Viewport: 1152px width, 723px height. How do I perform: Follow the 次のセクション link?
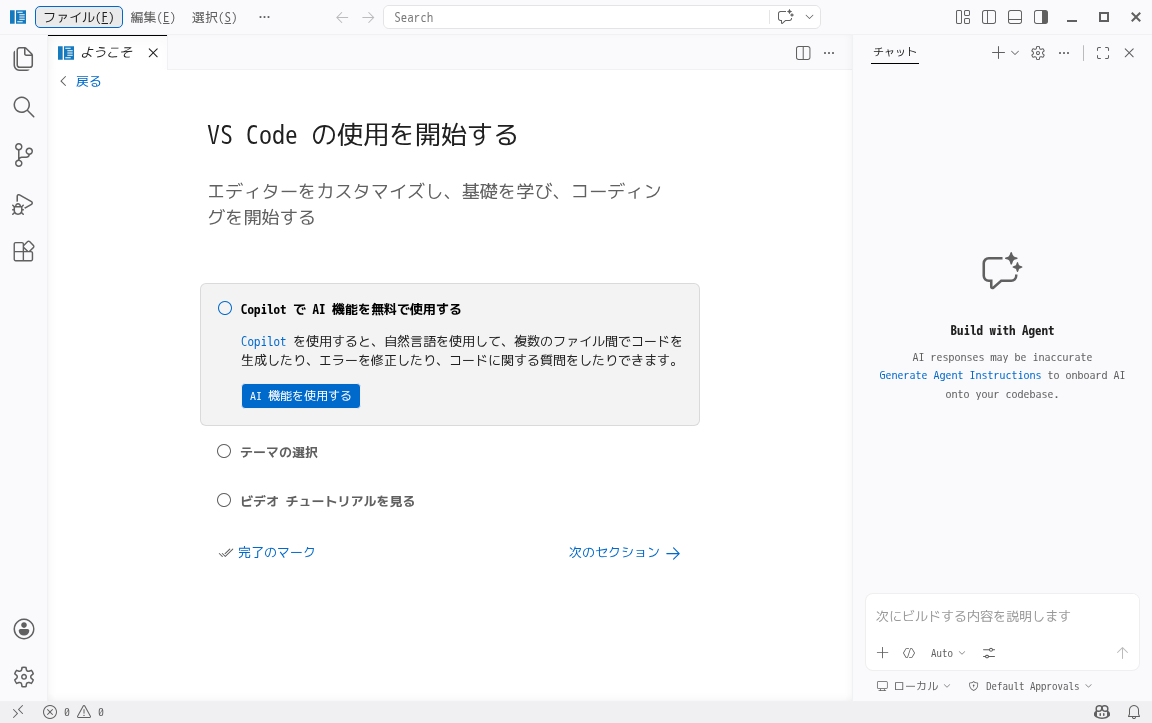(624, 553)
